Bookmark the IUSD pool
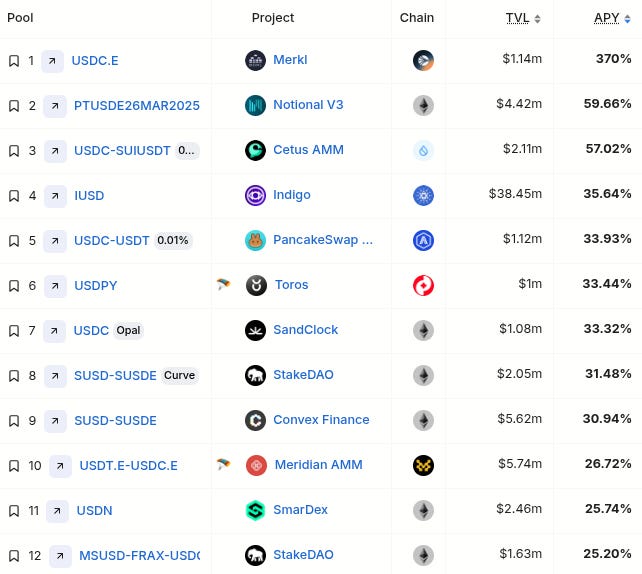Image resolution: width=642 pixels, height=574 pixels. 14,196
